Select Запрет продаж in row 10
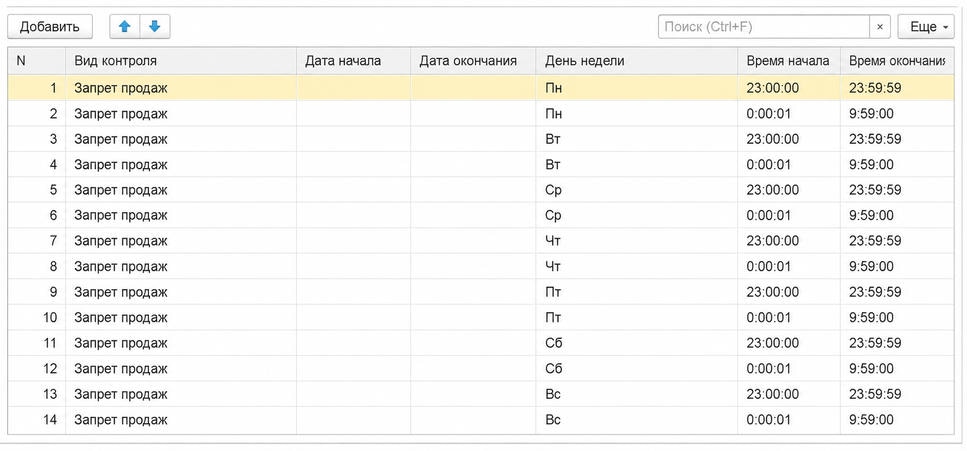Viewport: 967px width, 451px height. point(181,317)
